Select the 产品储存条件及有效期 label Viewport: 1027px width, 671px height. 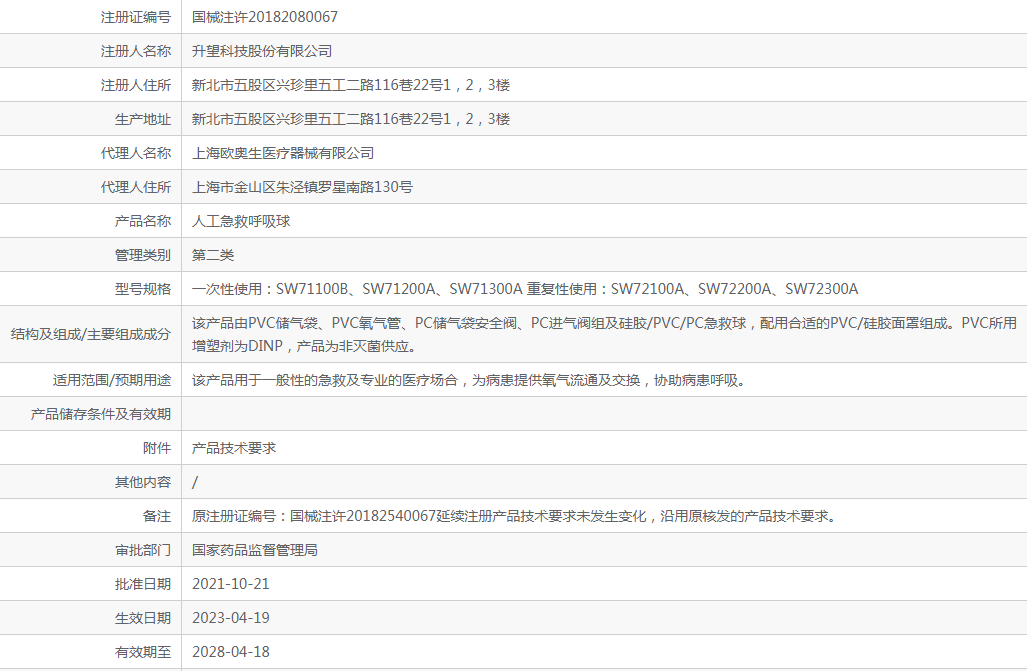tap(100, 415)
